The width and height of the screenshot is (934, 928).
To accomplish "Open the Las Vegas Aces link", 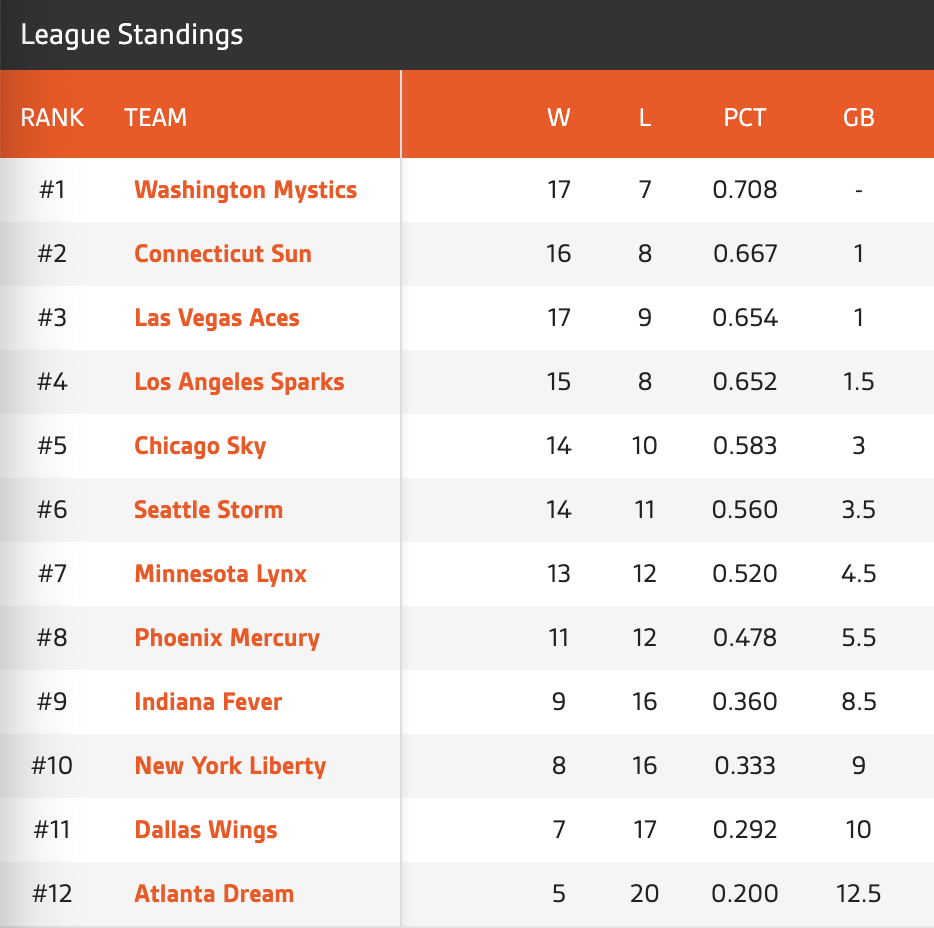I will point(217,318).
